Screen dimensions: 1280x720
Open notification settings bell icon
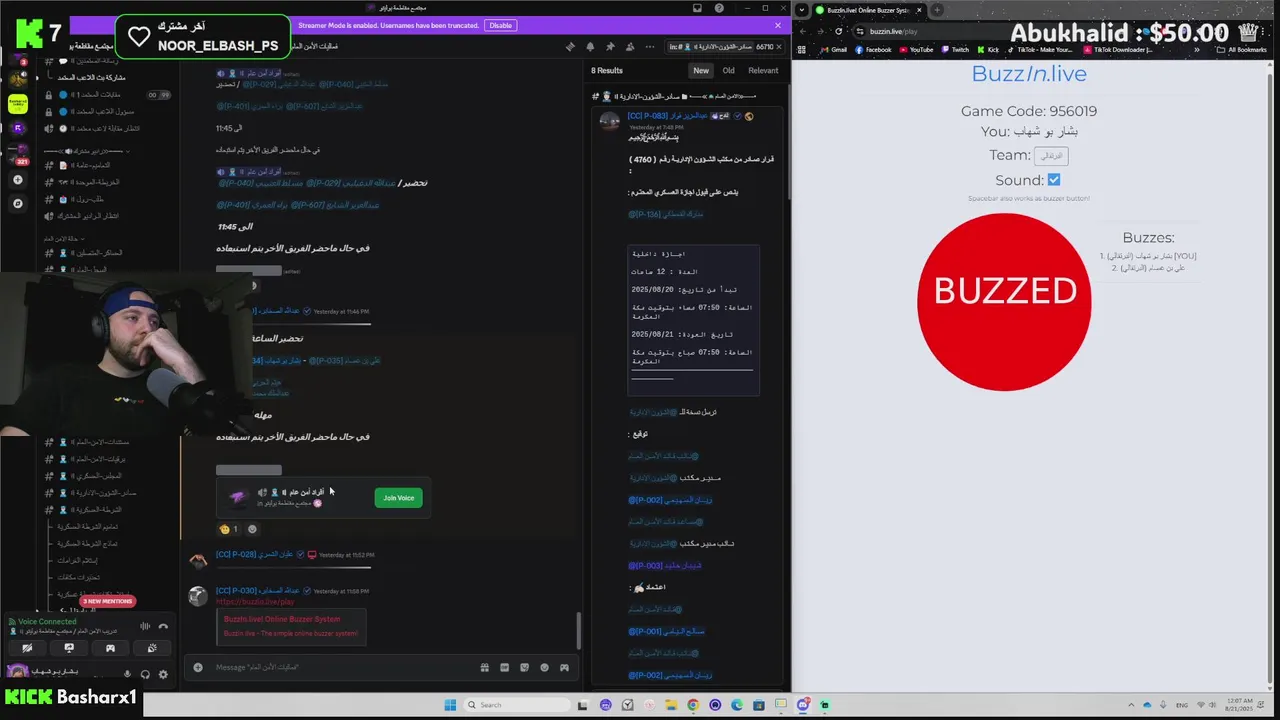(x=590, y=46)
